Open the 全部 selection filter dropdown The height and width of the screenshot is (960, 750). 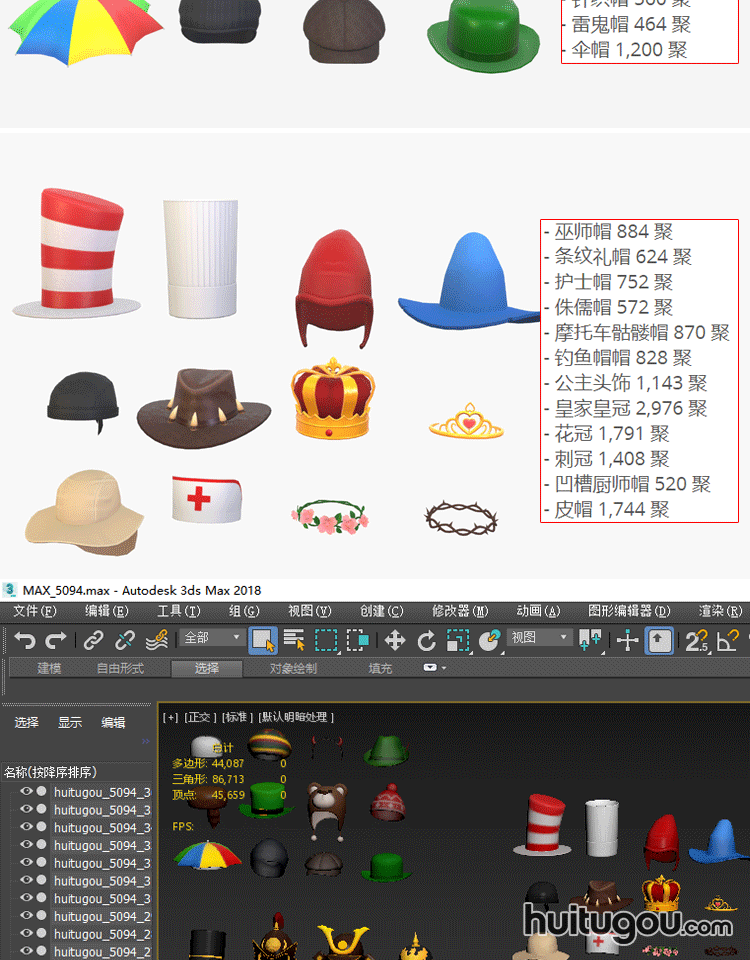coord(213,638)
